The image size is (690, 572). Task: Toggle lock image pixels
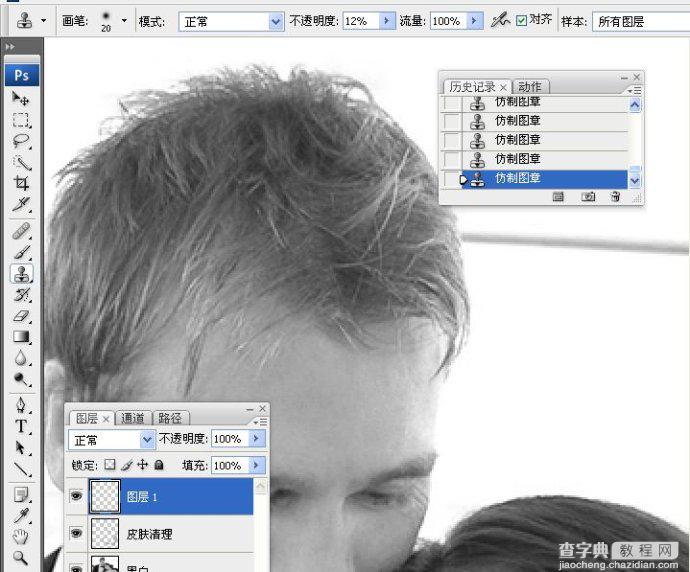tap(127, 465)
